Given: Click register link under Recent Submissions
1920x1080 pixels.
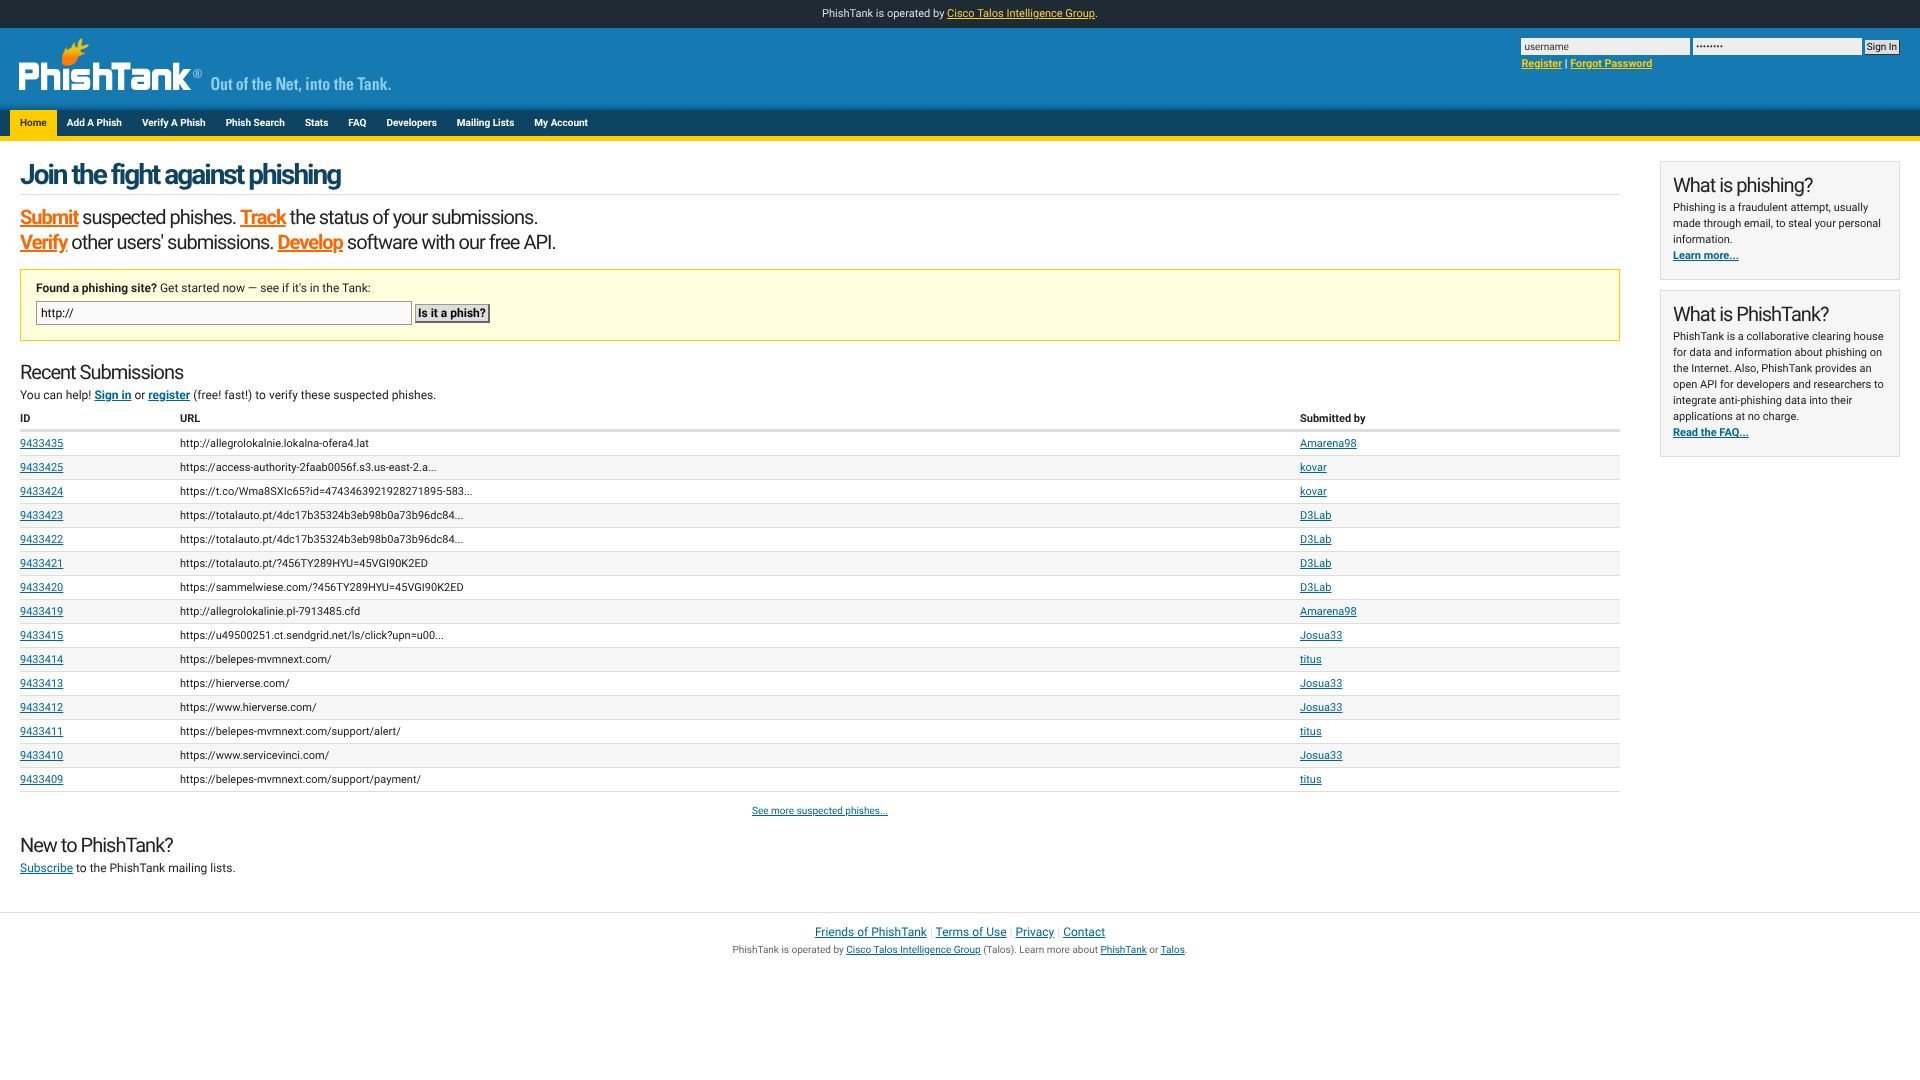Looking at the screenshot, I should tap(169, 396).
